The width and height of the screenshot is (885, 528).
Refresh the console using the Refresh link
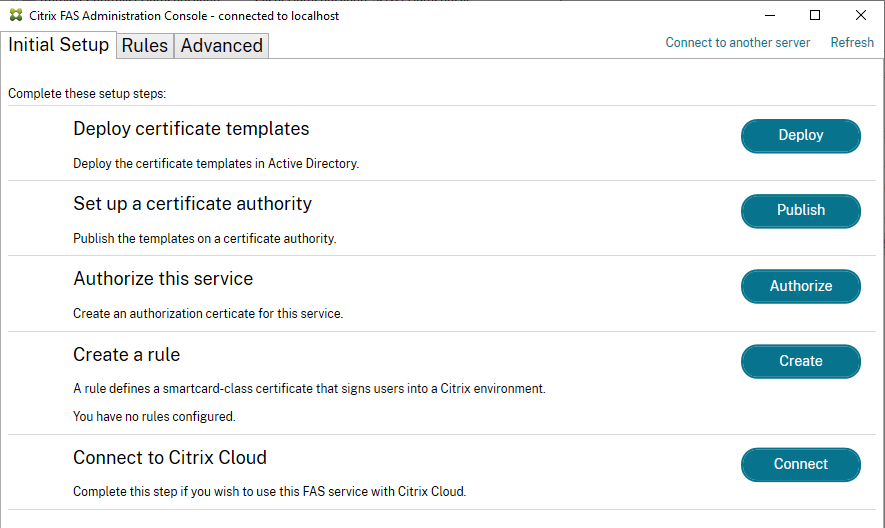[x=852, y=42]
